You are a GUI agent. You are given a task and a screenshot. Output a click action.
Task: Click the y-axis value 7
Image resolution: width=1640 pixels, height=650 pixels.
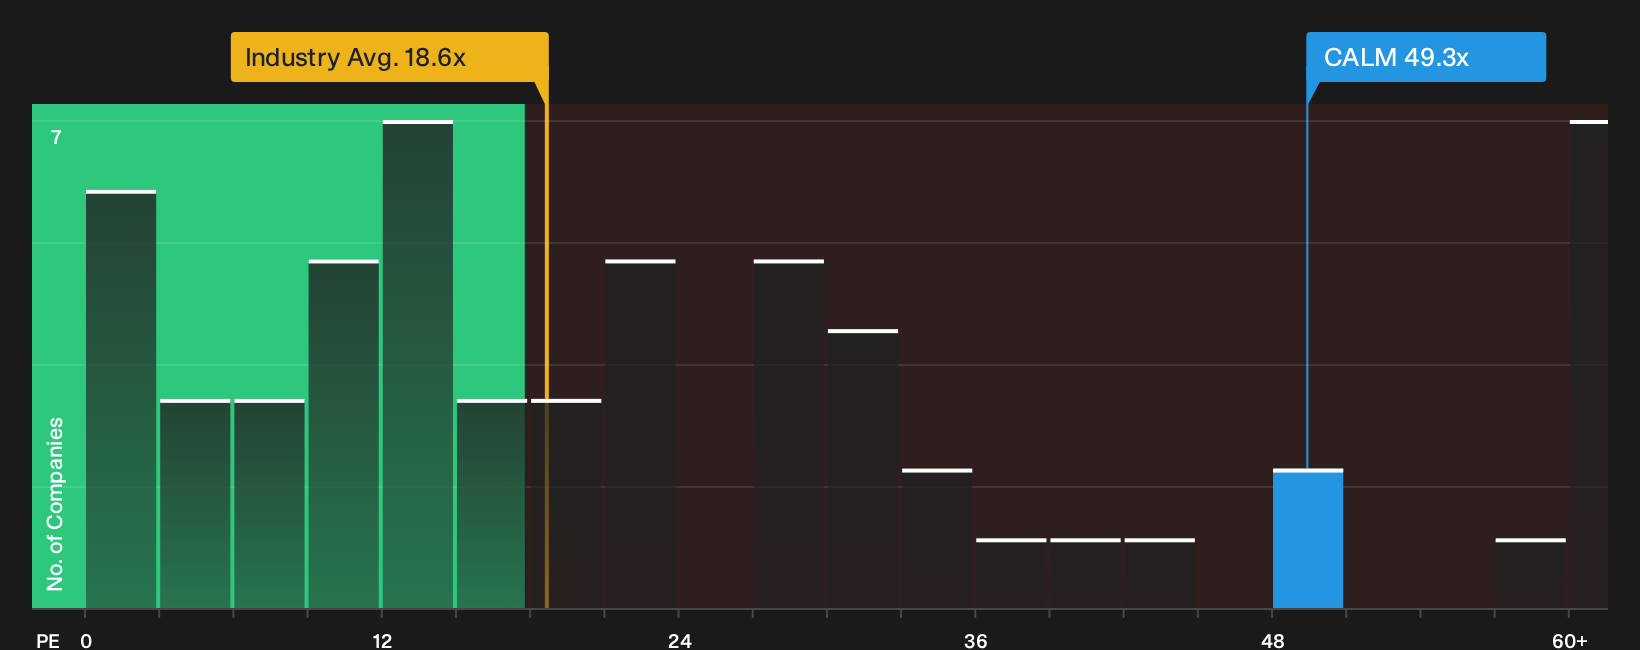pyautogui.click(x=56, y=137)
